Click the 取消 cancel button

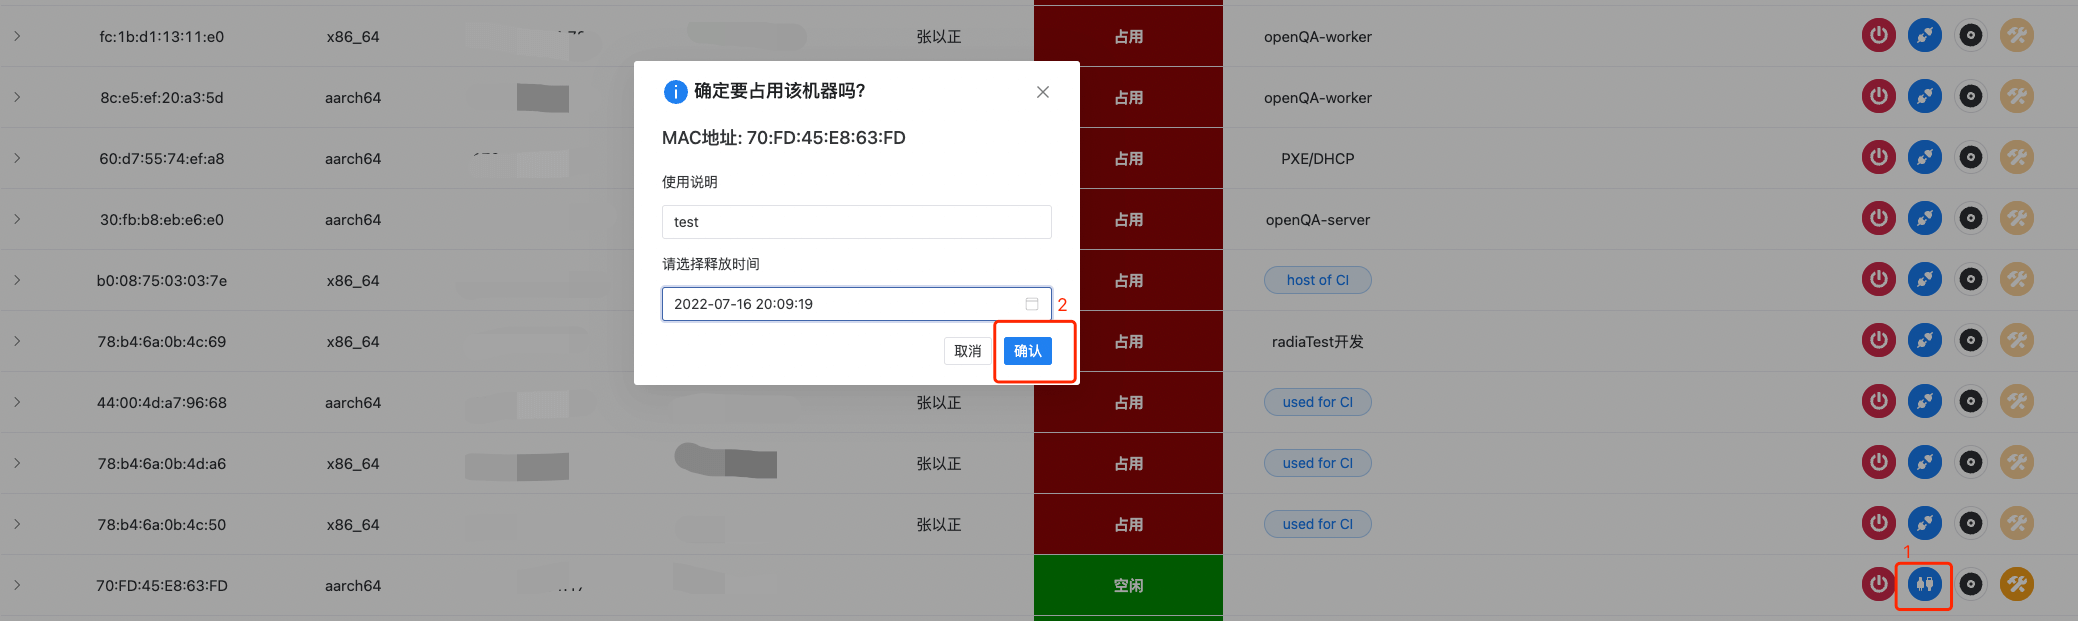pos(967,351)
